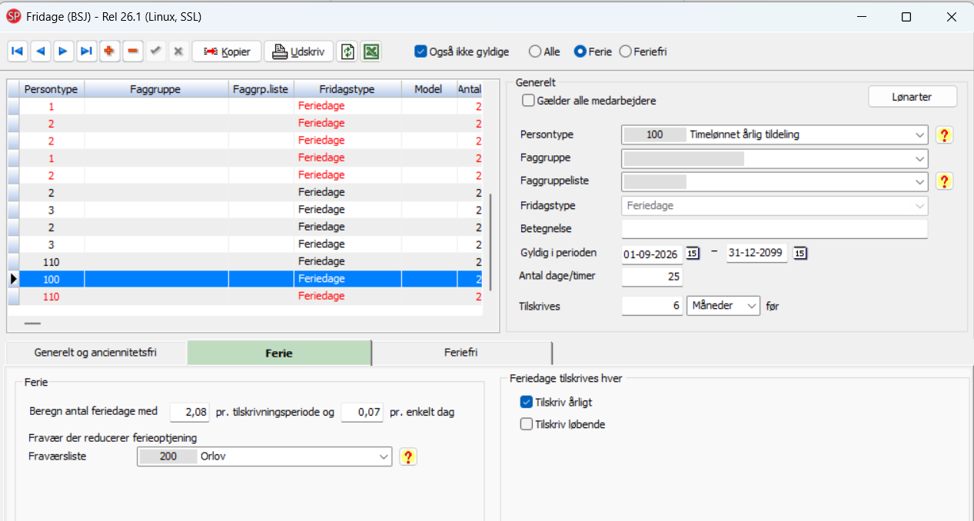This screenshot has height=521, width=974.
Task: Sort by Faggruppe column header
Action: [155, 89]
